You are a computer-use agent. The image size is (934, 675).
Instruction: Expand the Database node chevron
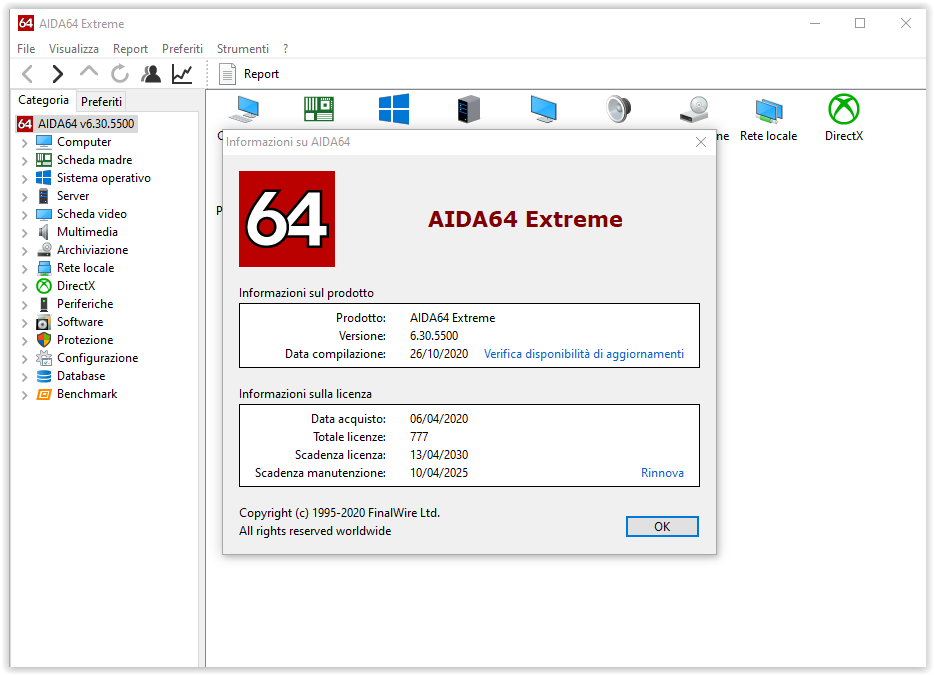(24, 377)
